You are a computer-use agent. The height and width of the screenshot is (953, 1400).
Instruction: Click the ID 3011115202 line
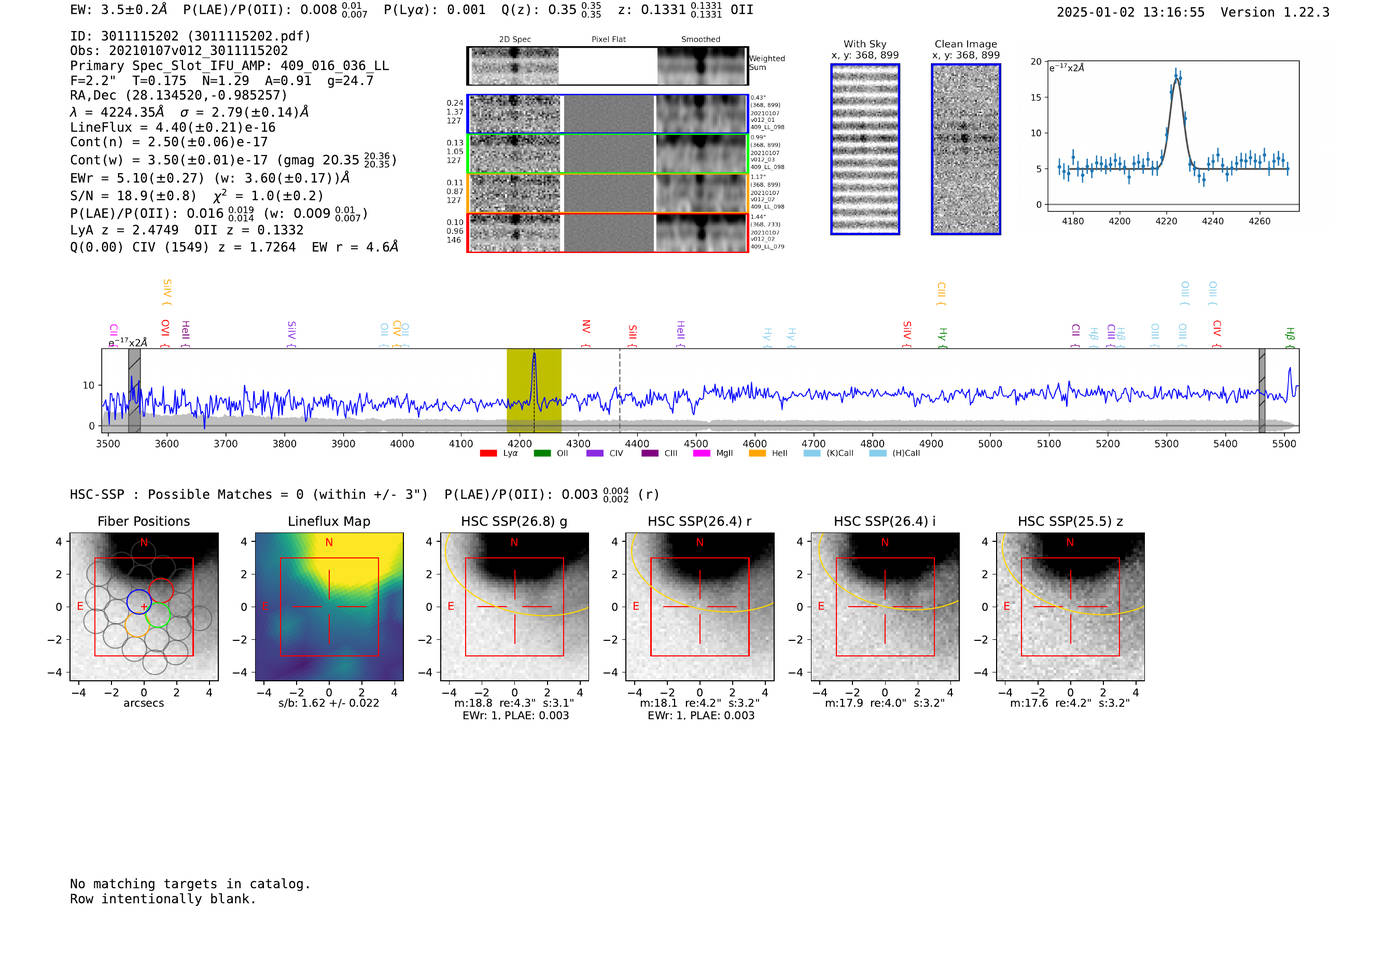(190, 36)
